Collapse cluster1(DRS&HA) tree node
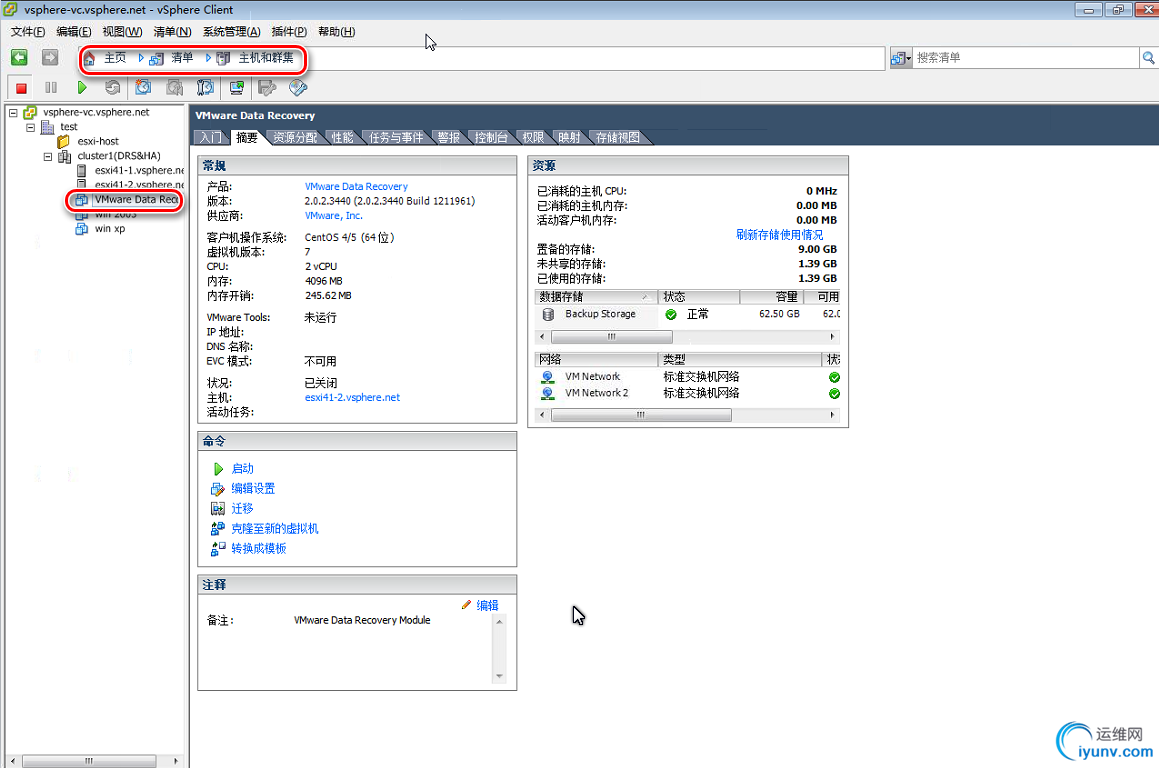Image resolution: width=1159 pixels, height=768 pixels. 47,157
